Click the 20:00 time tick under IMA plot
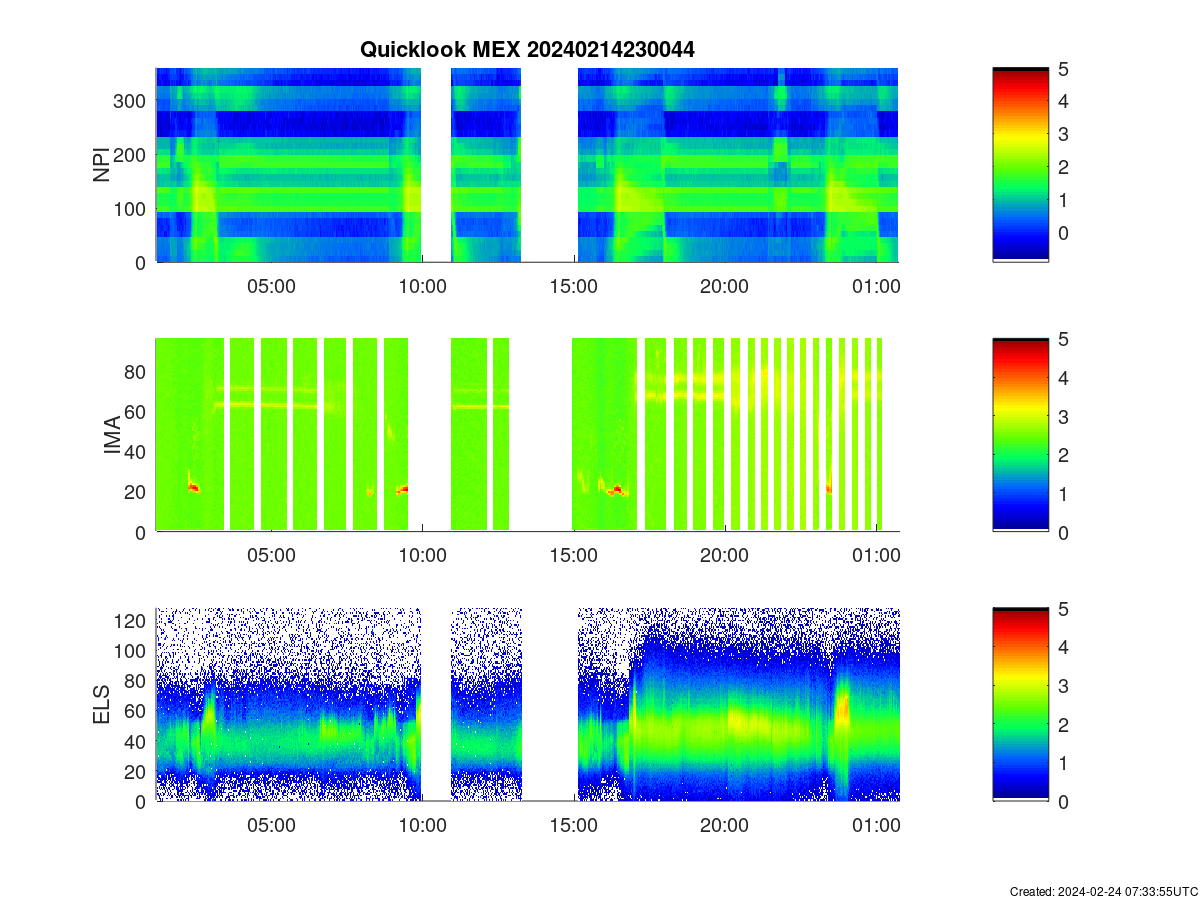1200x900 pixels. pyautogui.click(x=724, y=555)
